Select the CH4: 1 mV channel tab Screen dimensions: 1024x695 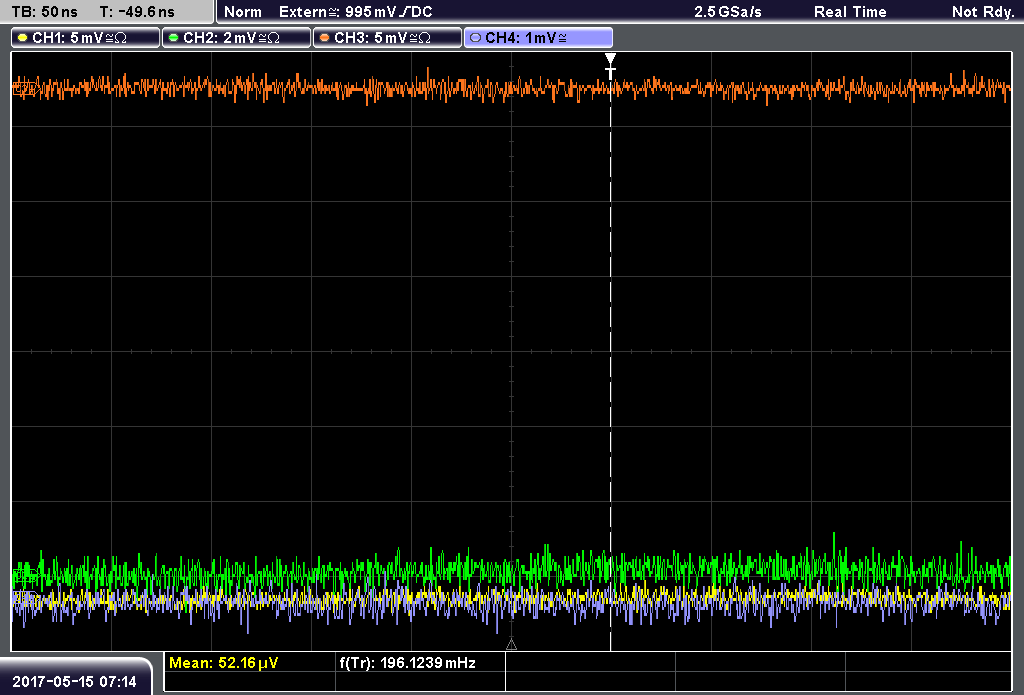coord(538,38)
